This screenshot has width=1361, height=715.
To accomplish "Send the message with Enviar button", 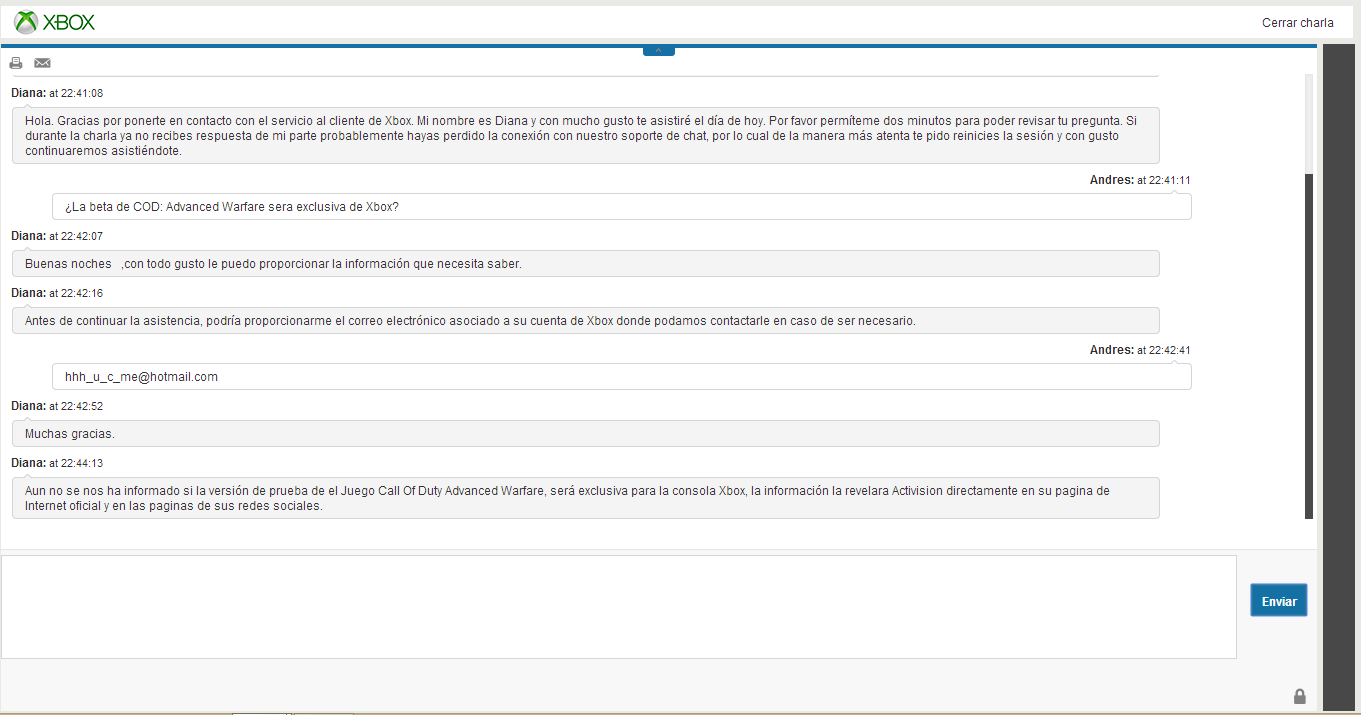I will pos(1279,601).
